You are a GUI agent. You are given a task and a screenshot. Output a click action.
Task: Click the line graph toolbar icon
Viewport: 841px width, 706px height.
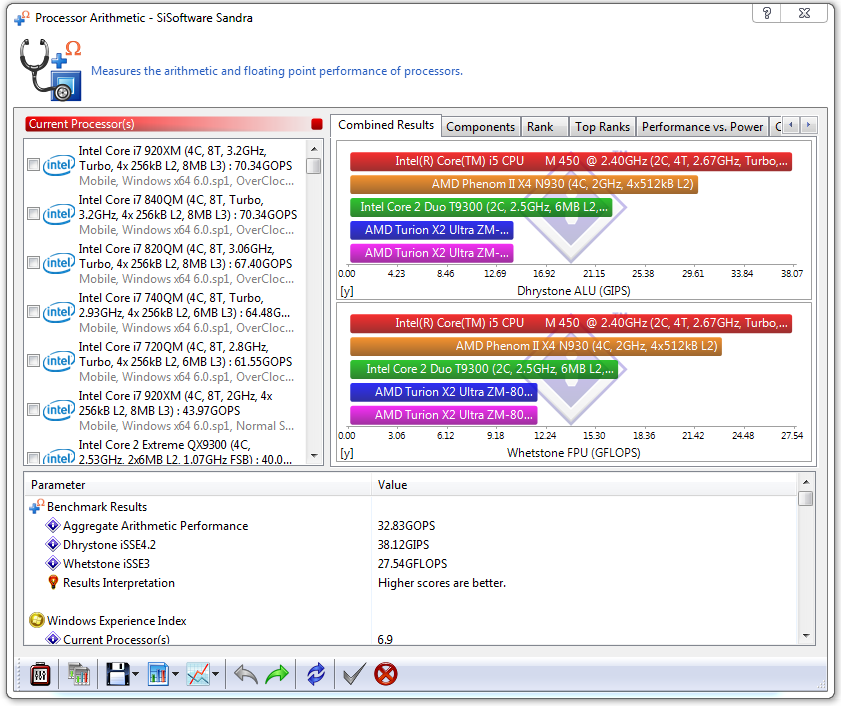click(198, 674)
